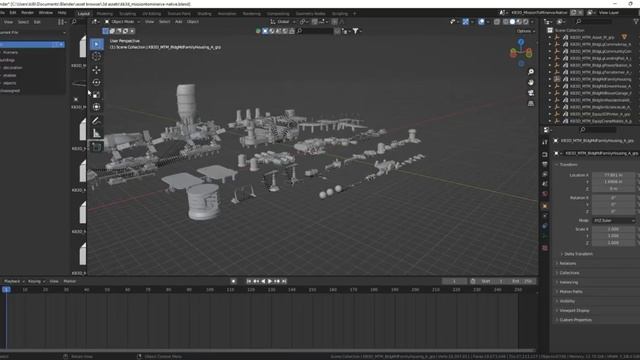This screenshot has height=360, width=640.
Task: Toggle viewport overlays button
Action: click(481, 22)
